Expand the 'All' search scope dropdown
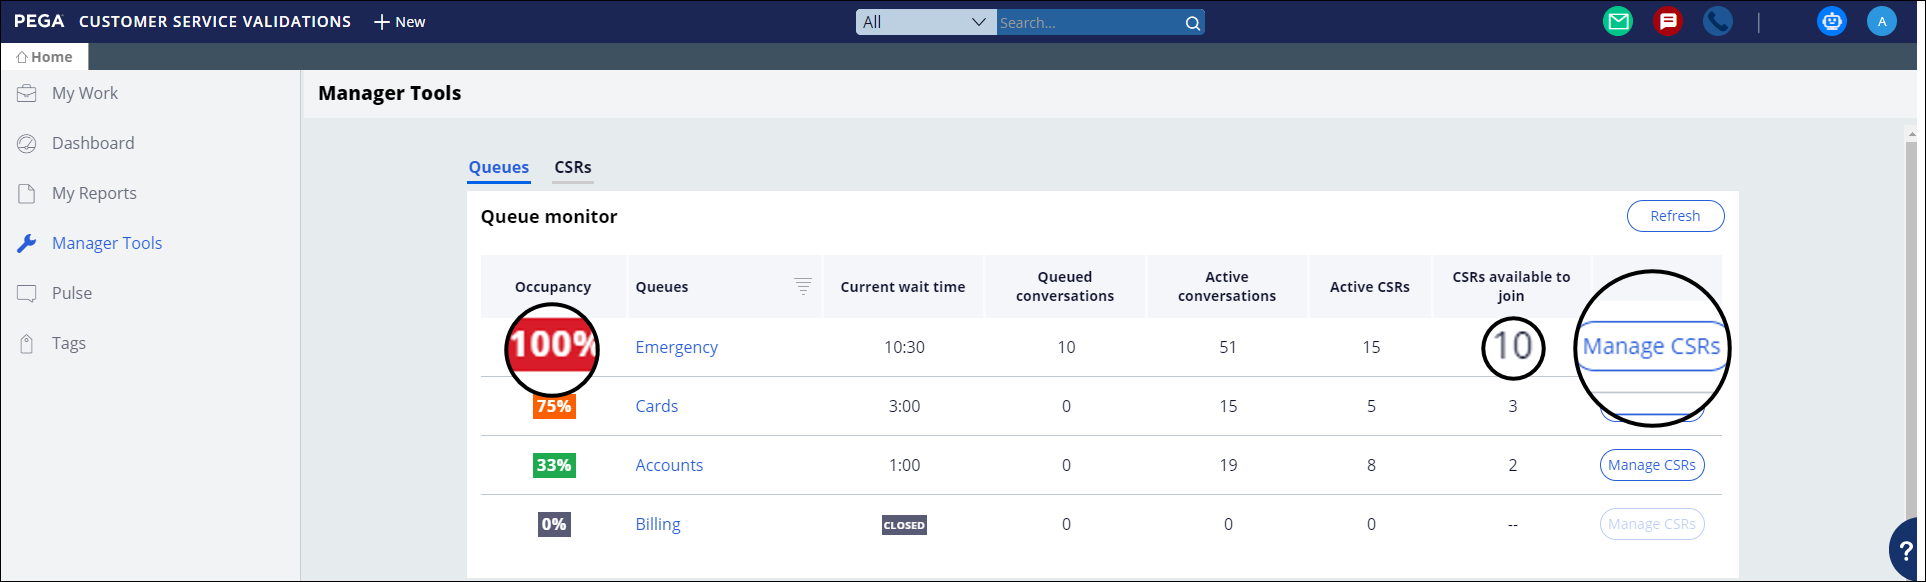The image size is (1926, 582). [x=925, y=22]
